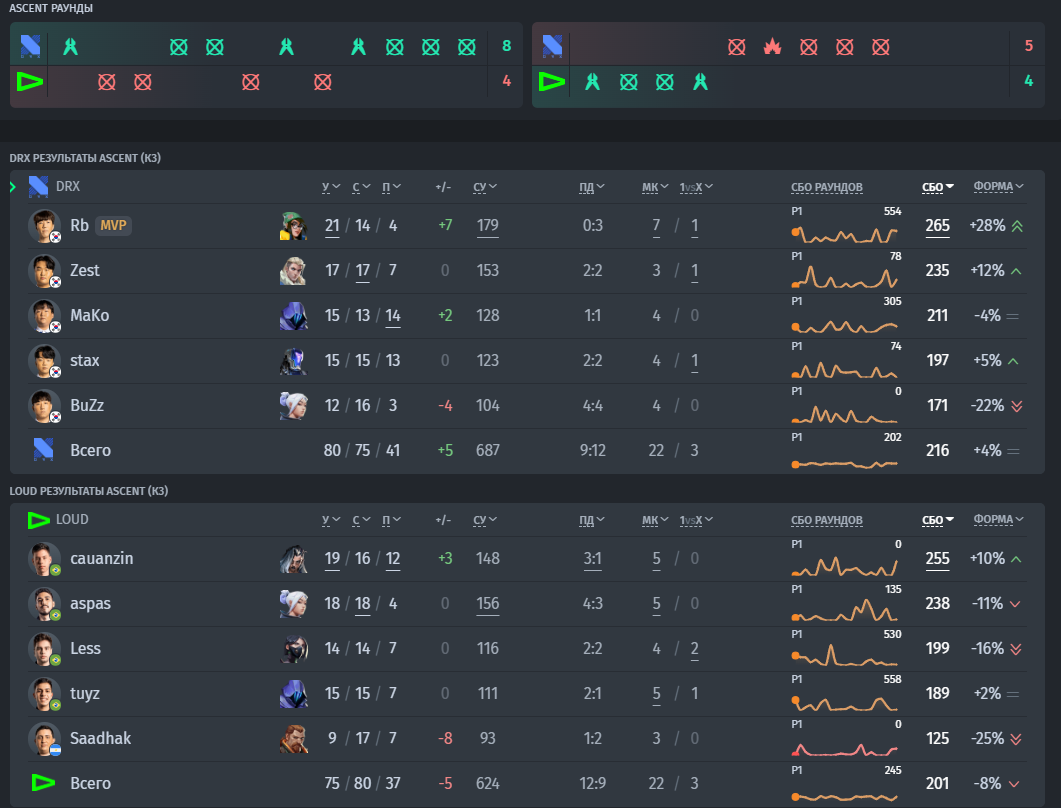Screen dimensions: 1061x808
Task: Select Zest's agent portrait icon
Action: point(294,271)
